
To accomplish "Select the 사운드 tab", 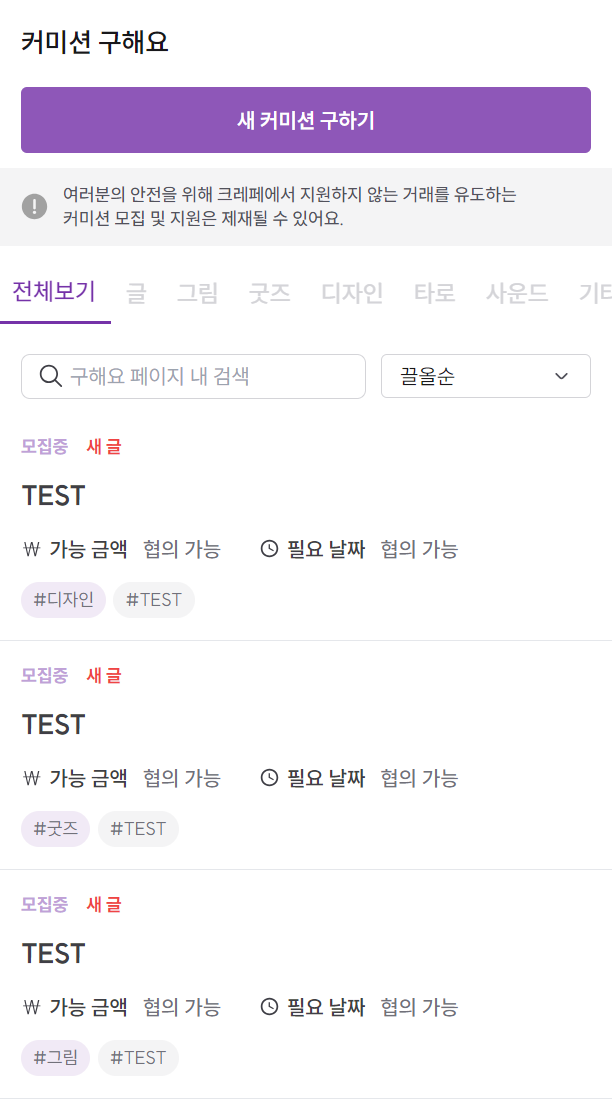I will pyautogui.click(x=517, y=293).
